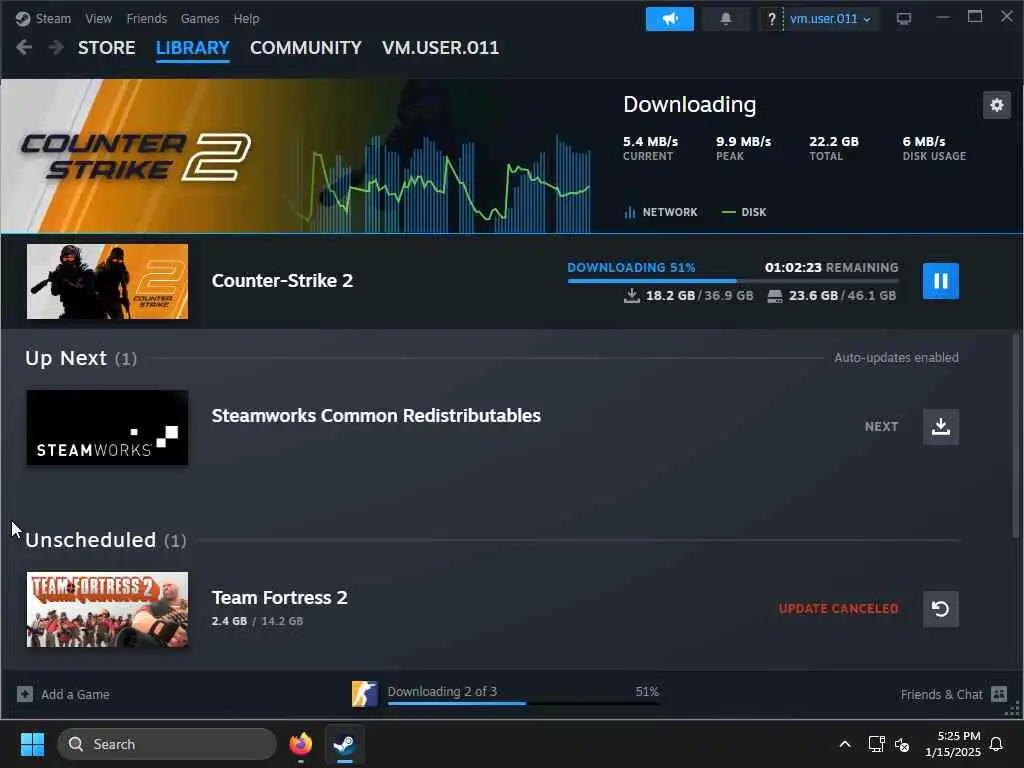The height and width of the screenshot is (768, 1024).
Task: Open the Help menu
Action: [x=246, y=18]
